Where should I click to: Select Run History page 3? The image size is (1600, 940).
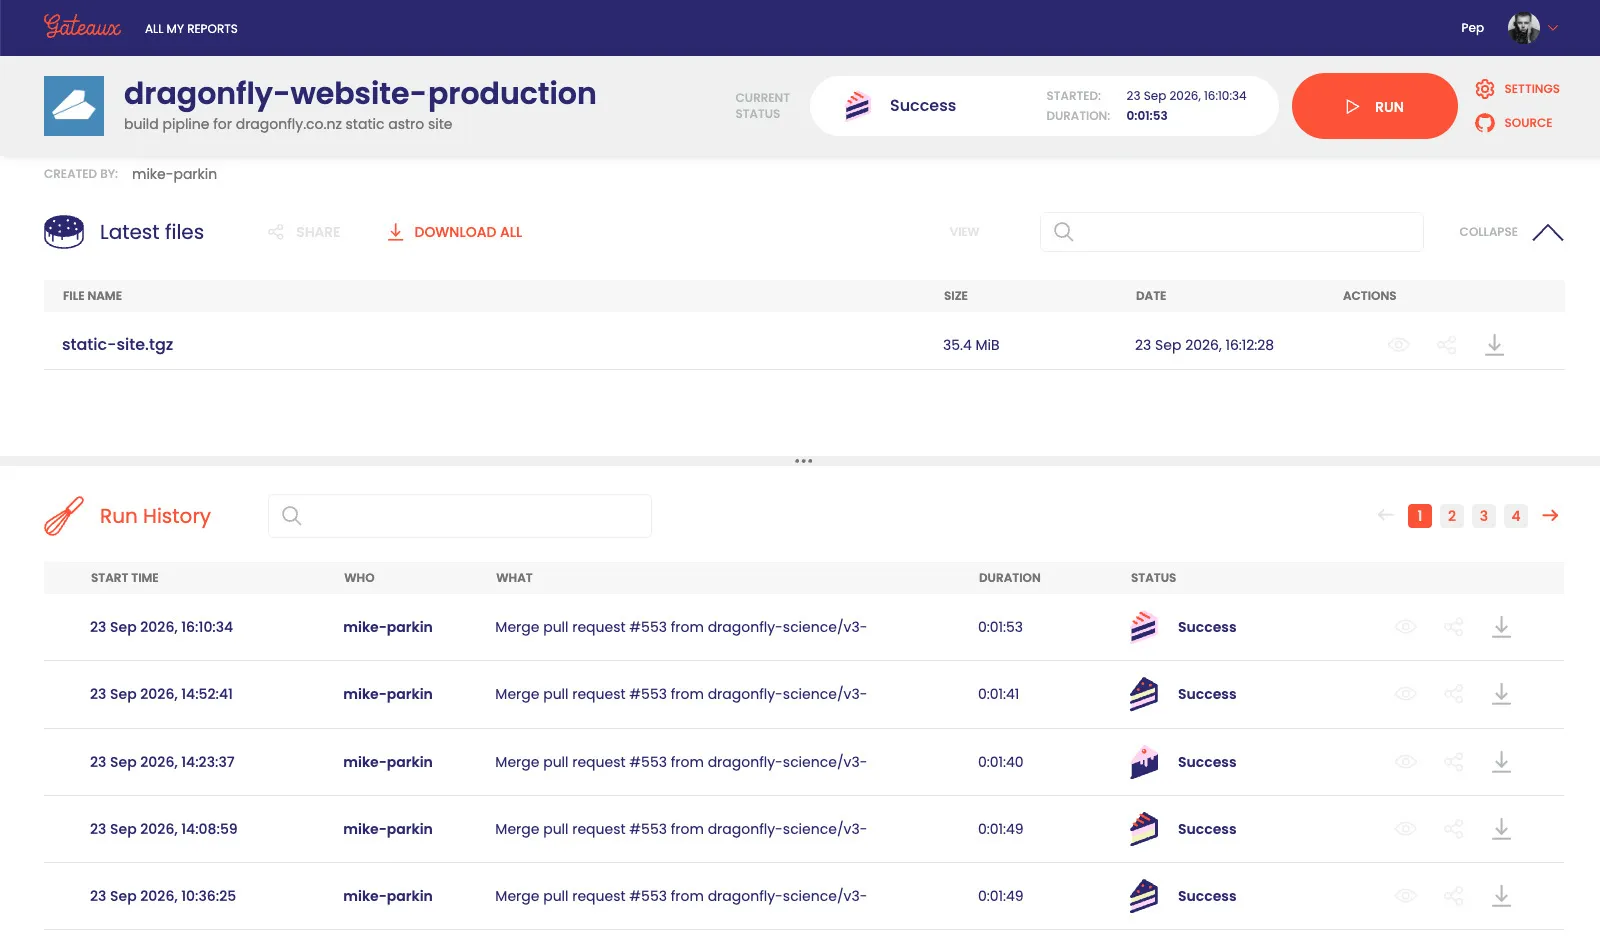pos(1484,516)
